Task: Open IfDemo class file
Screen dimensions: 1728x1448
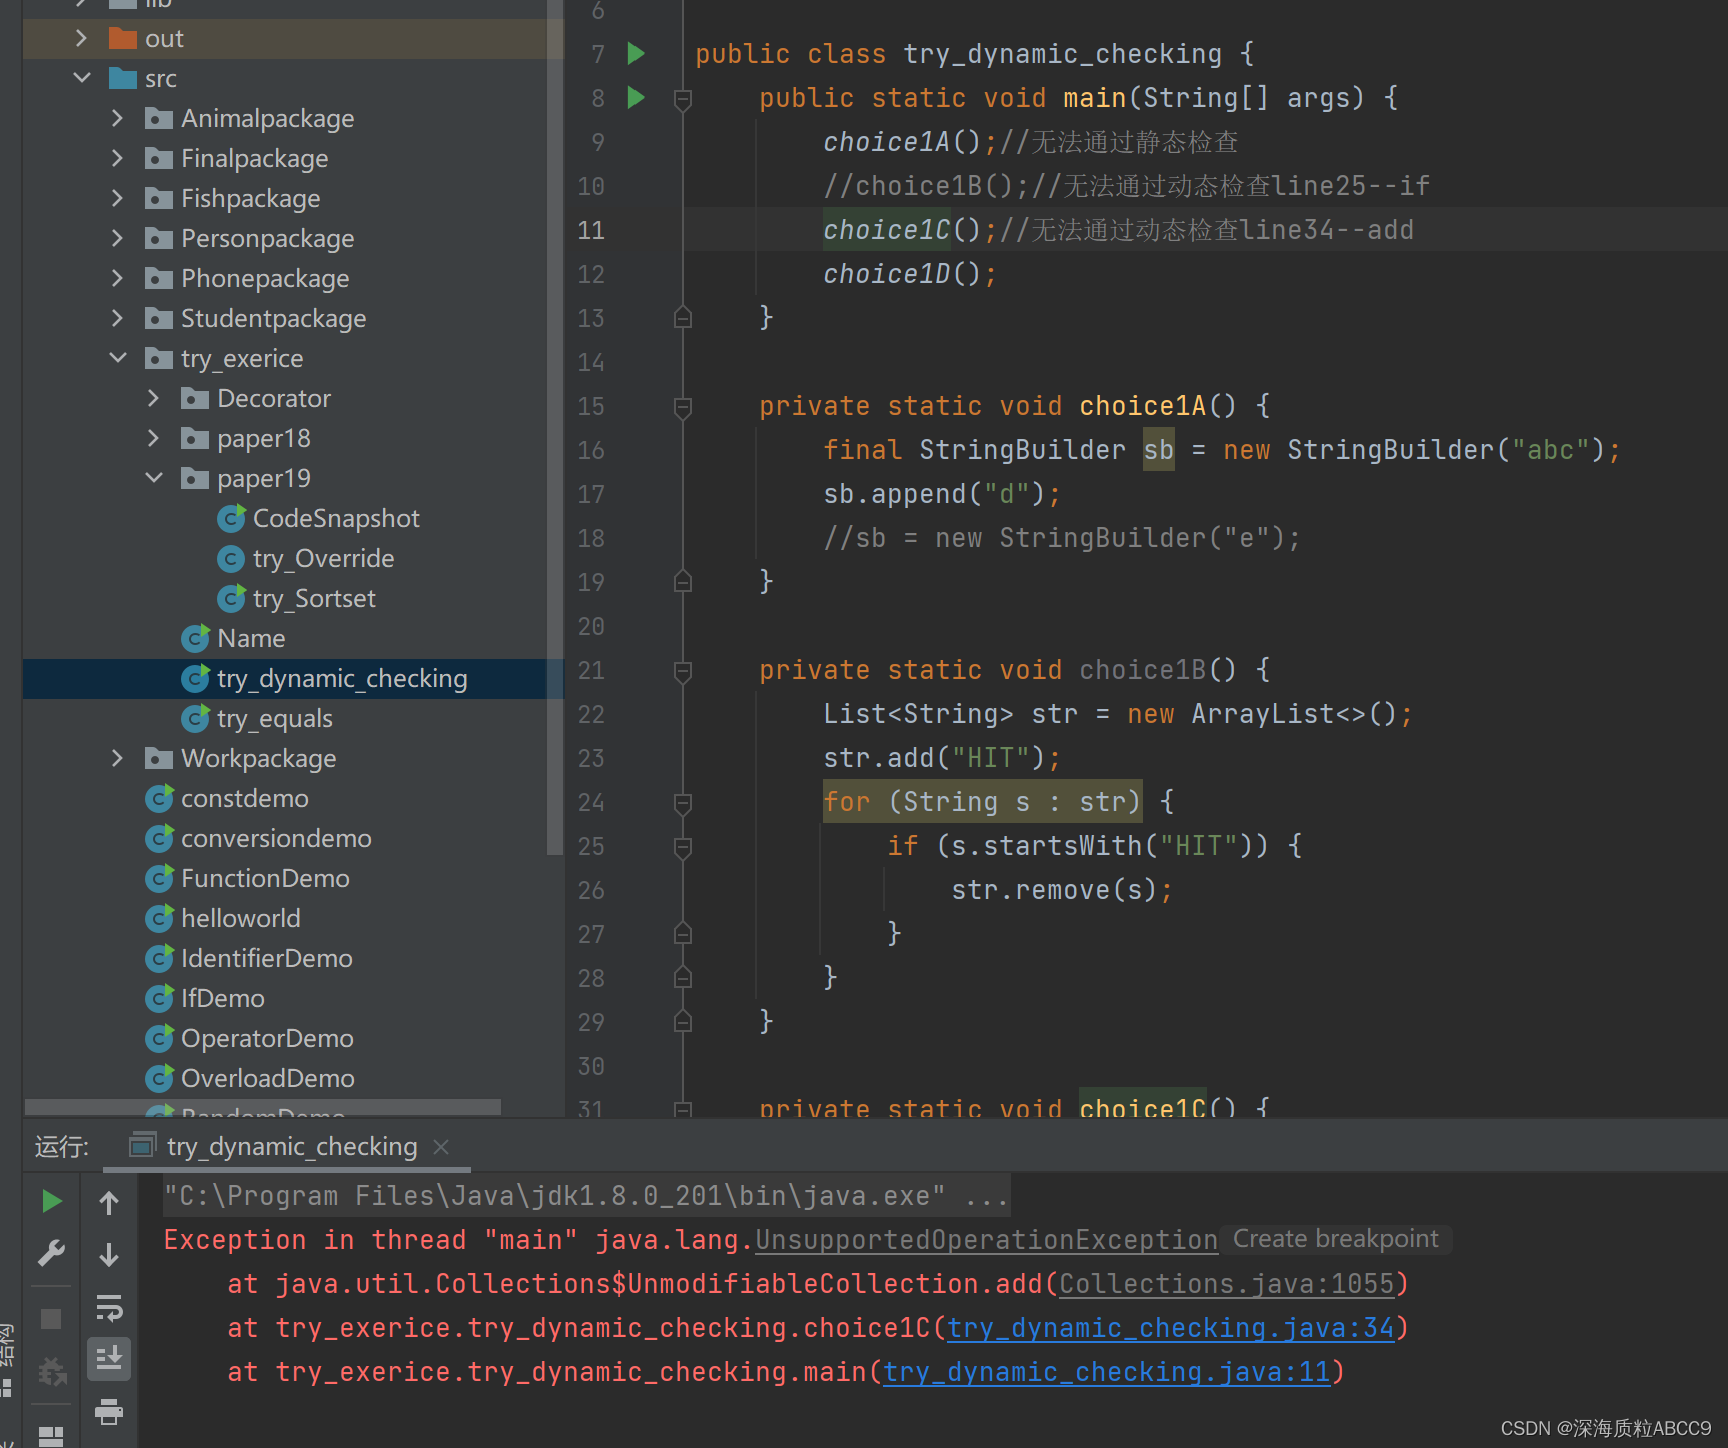Action: click(x=223, y=999)
